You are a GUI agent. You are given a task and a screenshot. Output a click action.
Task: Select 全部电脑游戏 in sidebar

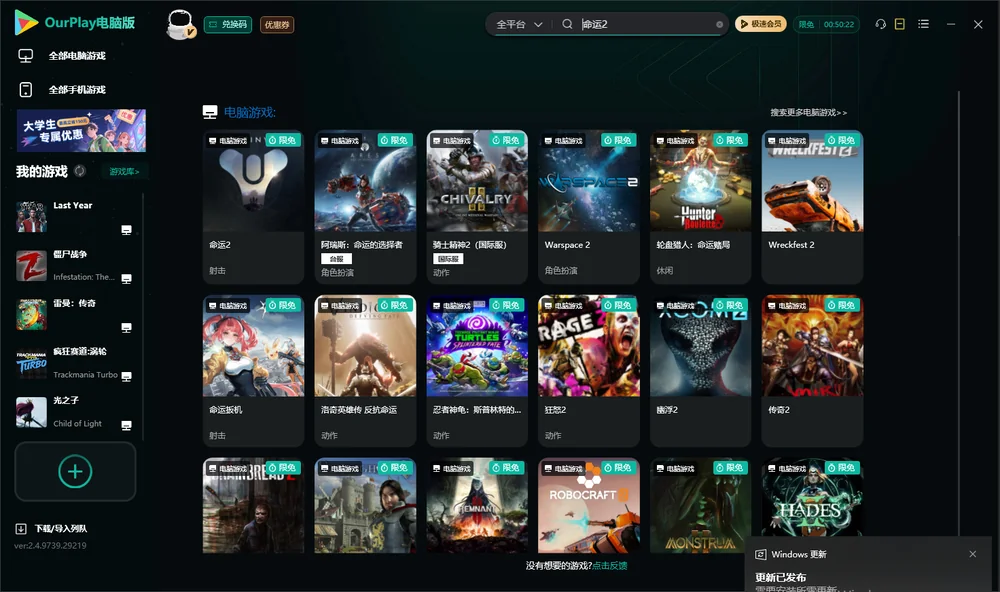(77, 56)
